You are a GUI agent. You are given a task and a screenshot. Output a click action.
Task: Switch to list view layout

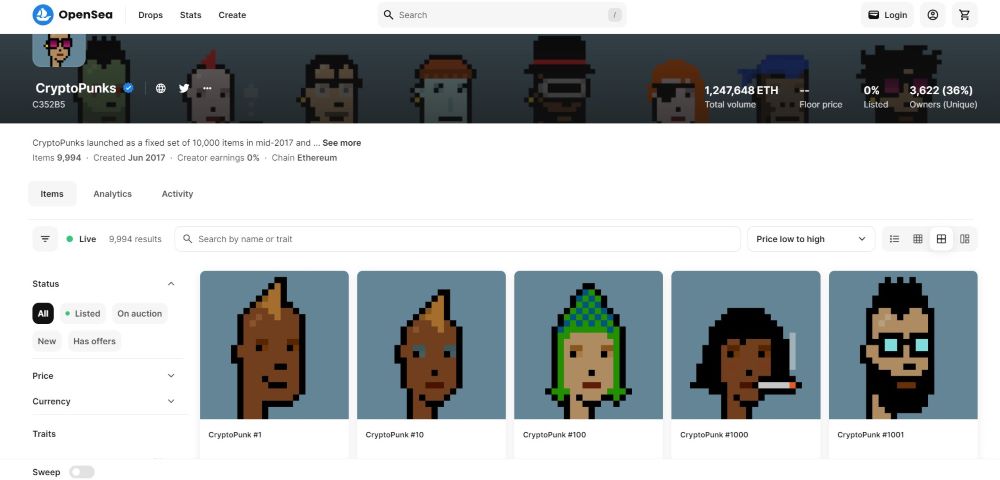tap(895, 239)
